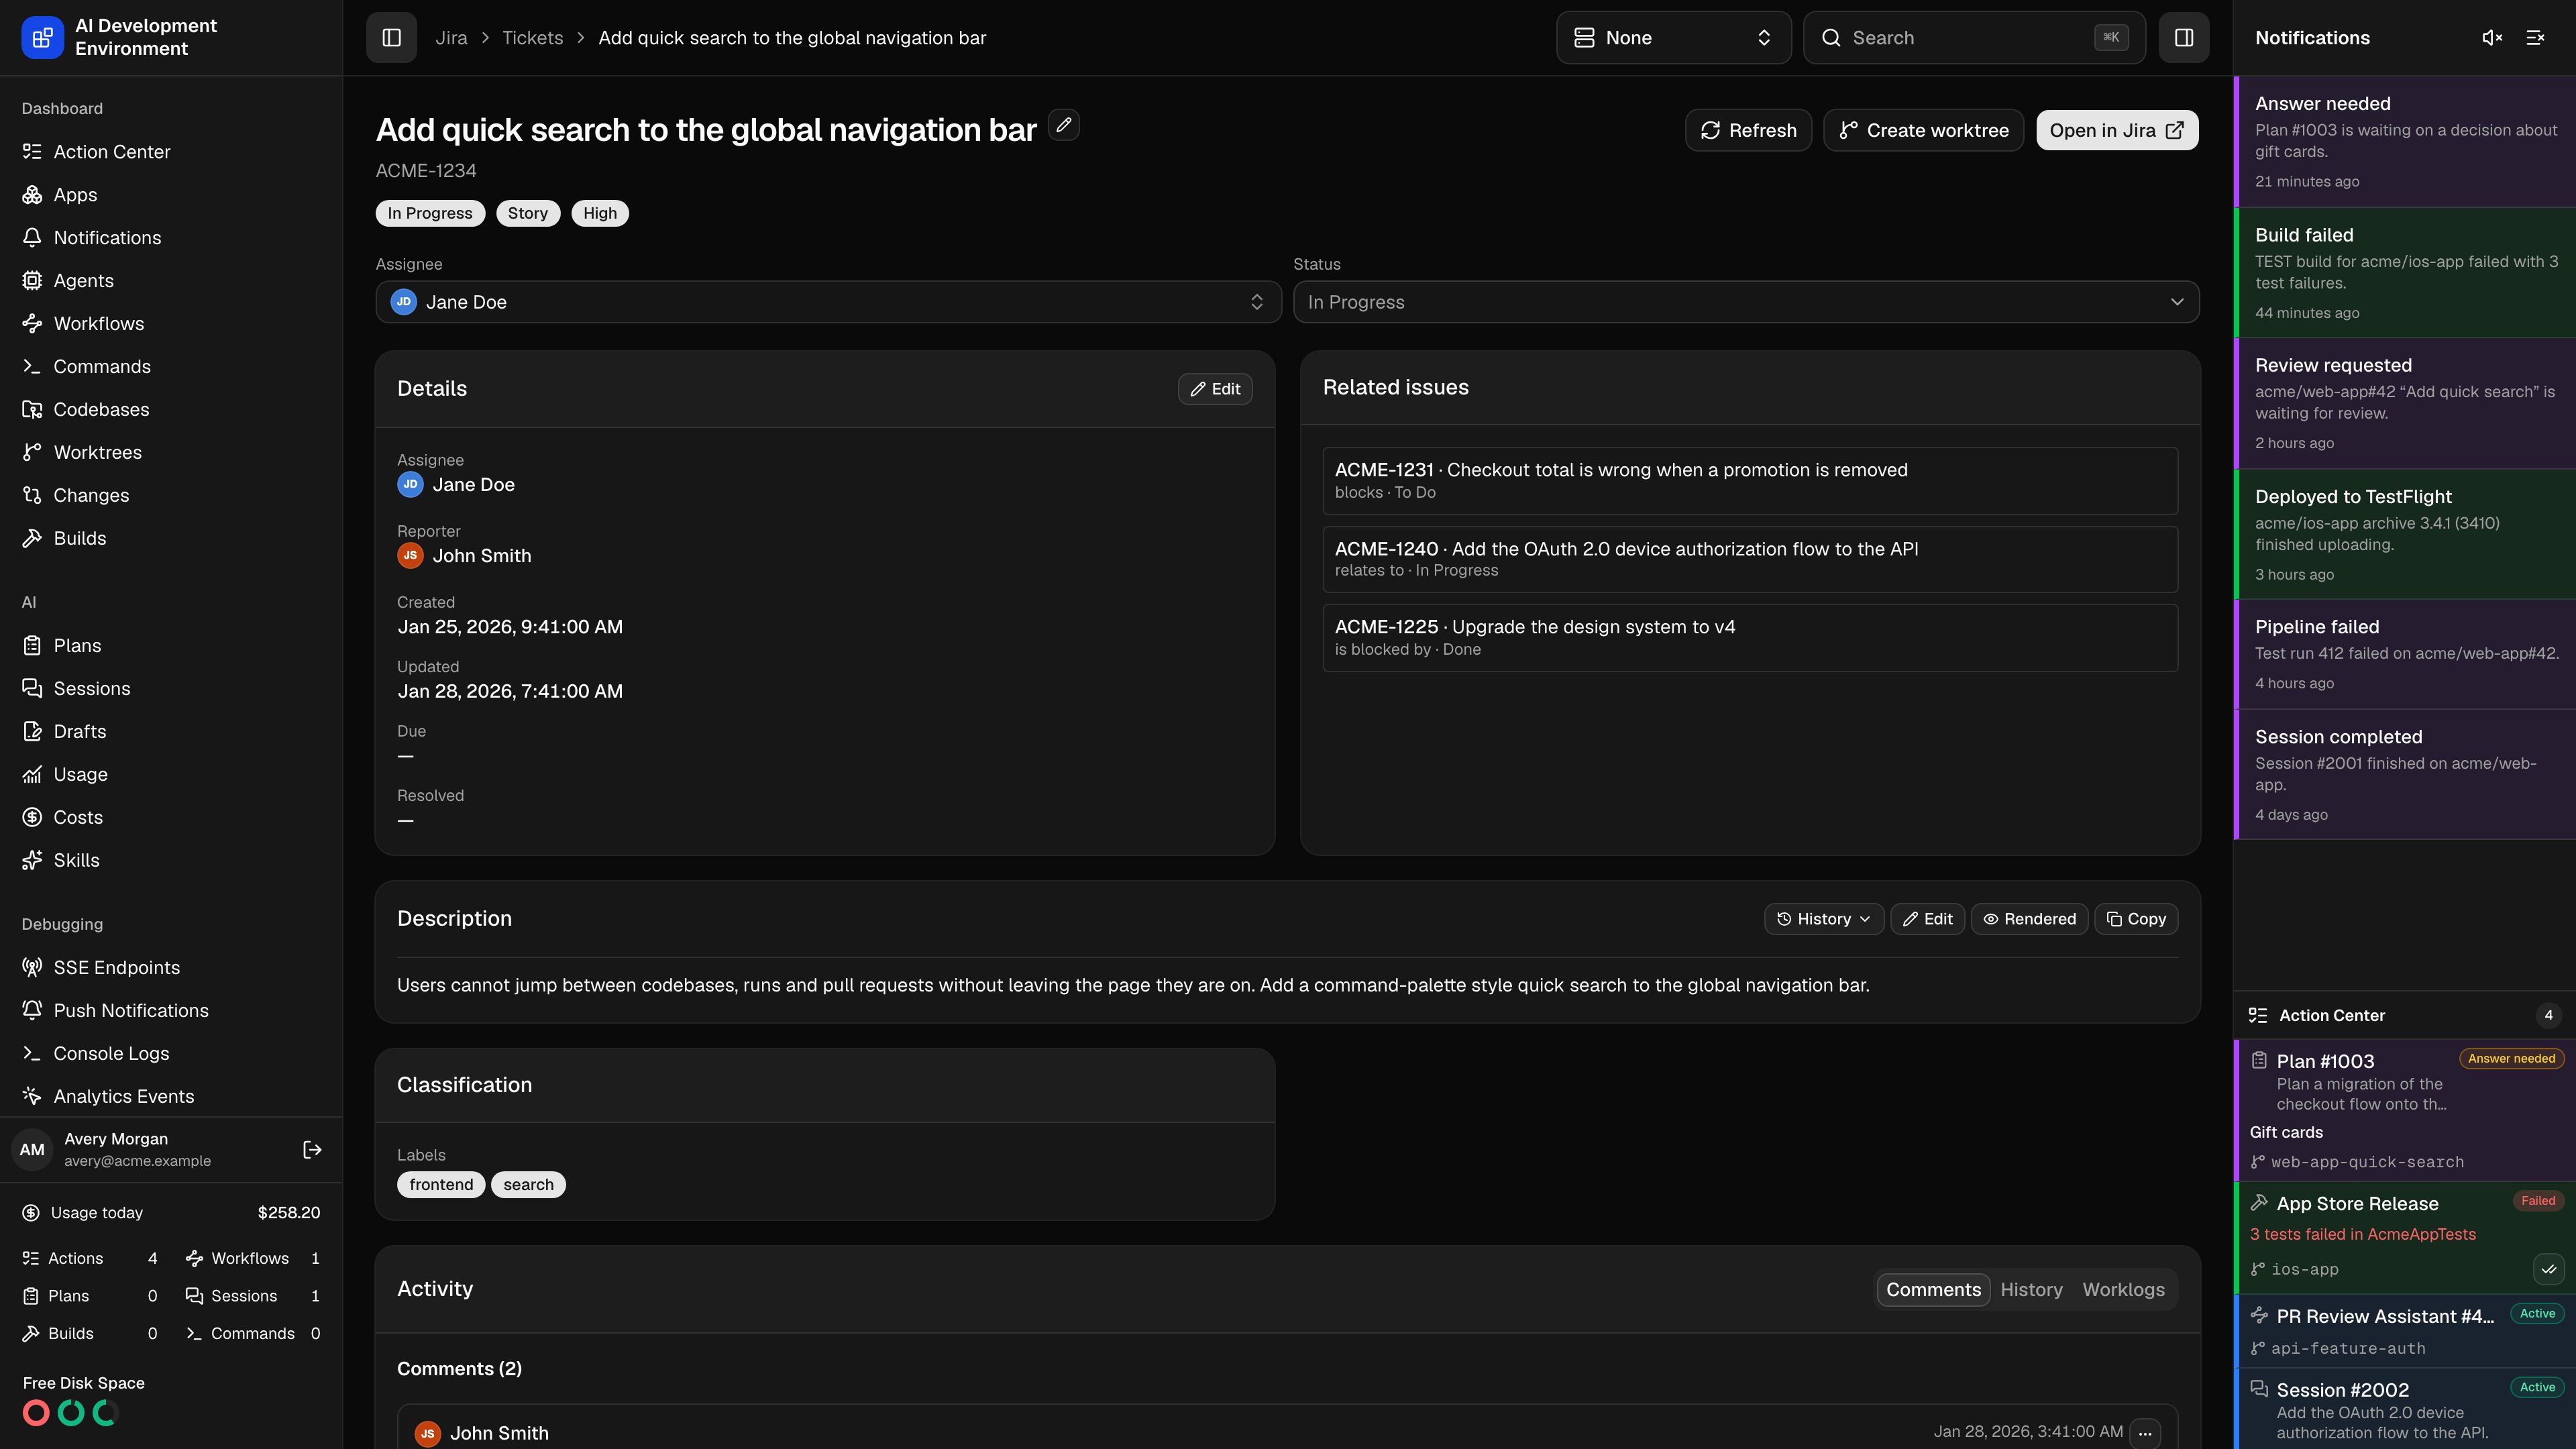Open Worktrees in sidebar
2576x1449 pixels.
(x=171, y=453)
